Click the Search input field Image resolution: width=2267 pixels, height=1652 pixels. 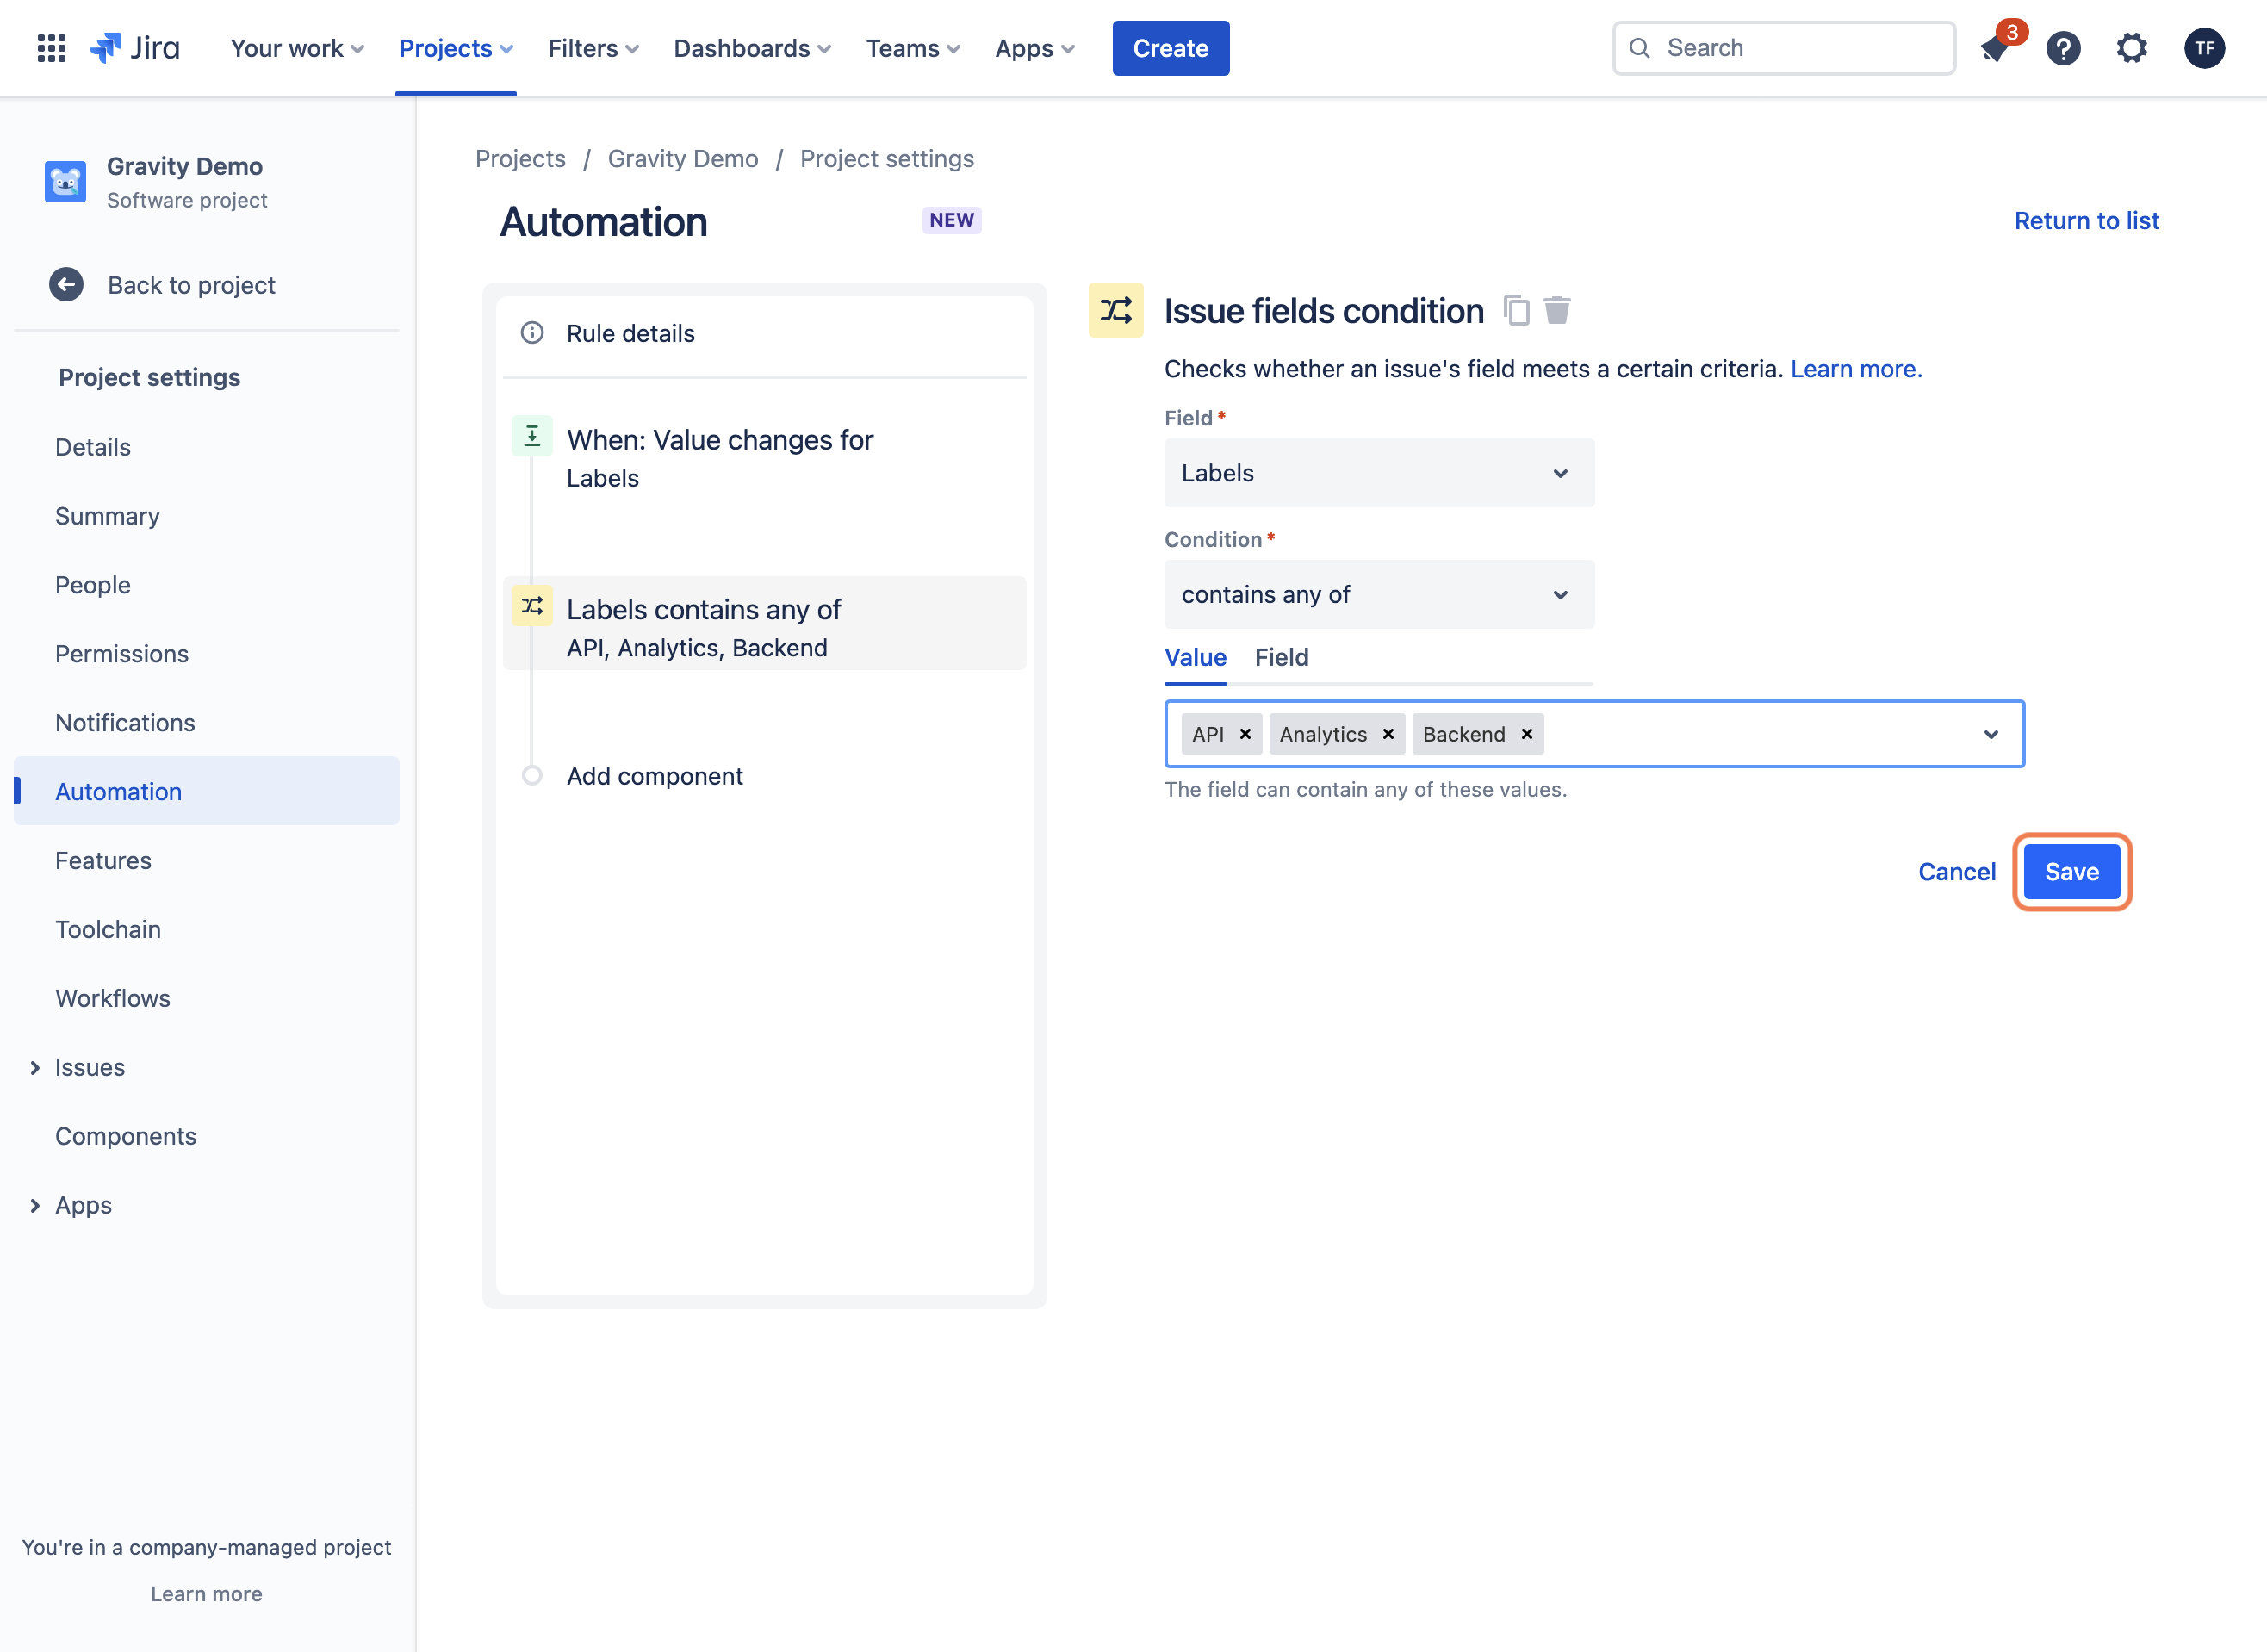pos(1783,48)
